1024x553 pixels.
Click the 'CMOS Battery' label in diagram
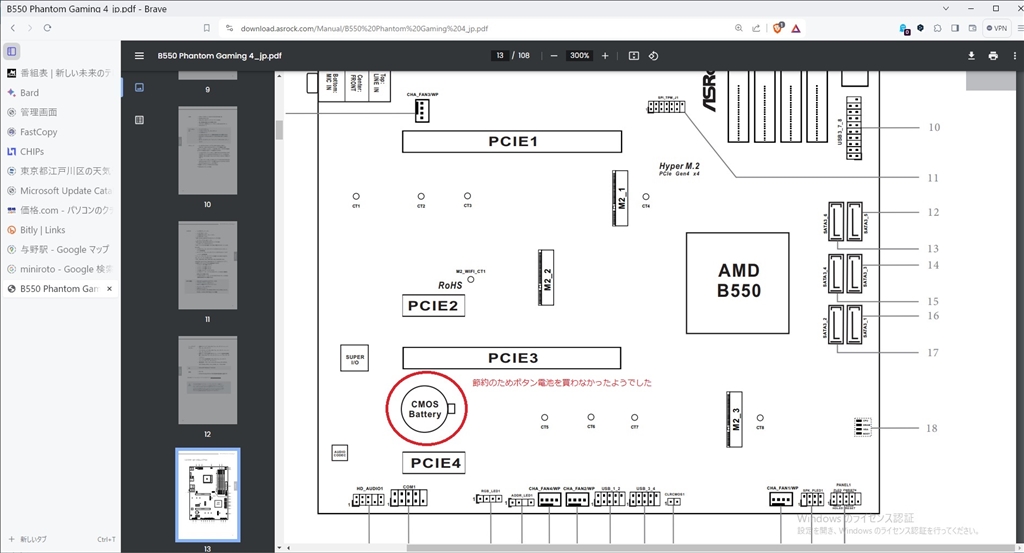click(x=424, y=409)
